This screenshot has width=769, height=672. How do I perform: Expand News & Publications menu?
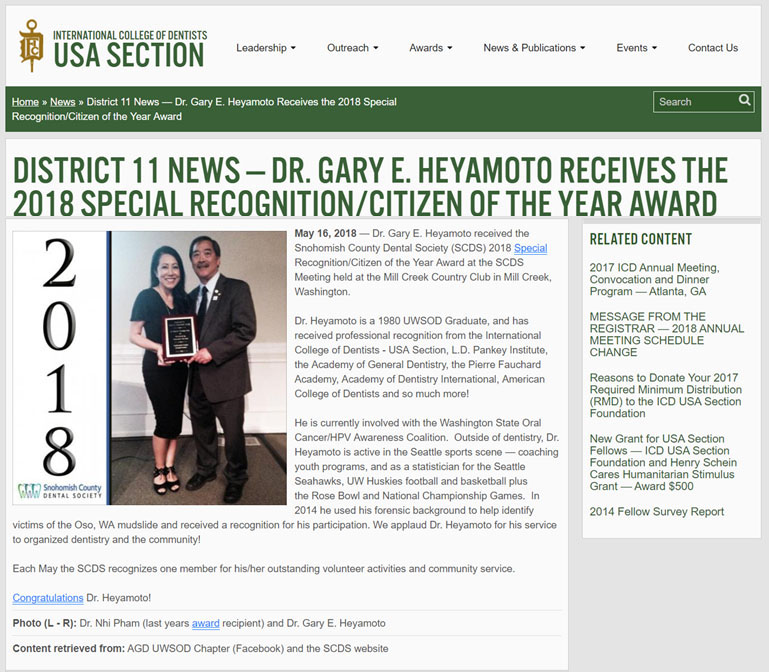coord(534,48)
